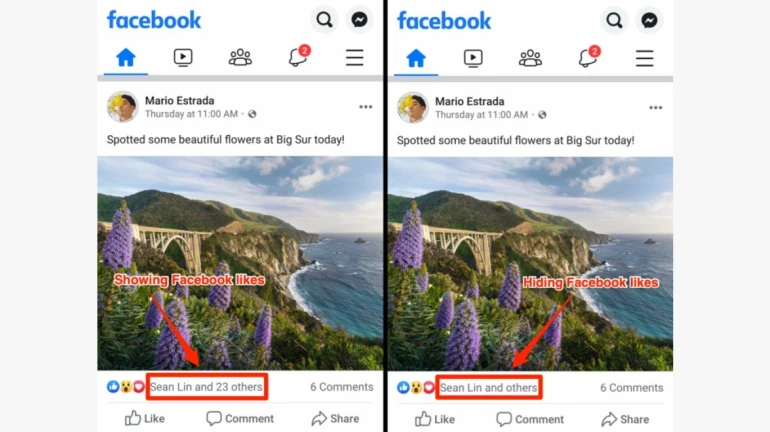The image size is (770, 432).
Task: Tap Comment button in right screen
Action: pos(530,419)
